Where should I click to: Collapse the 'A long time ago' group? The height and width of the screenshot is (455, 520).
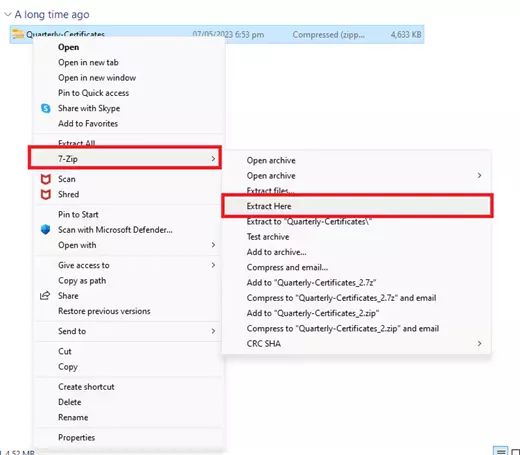point(7,14)
